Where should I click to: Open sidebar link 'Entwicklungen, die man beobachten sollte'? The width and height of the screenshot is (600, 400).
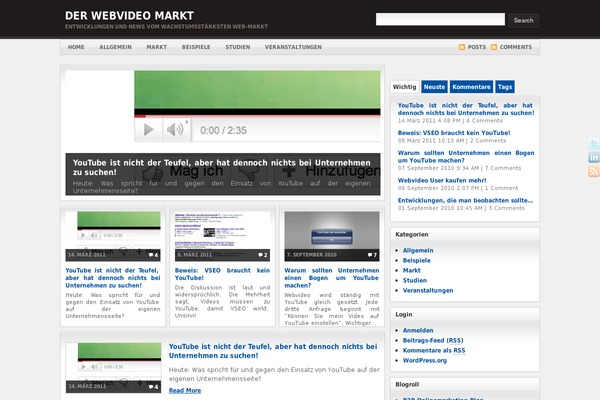(465, 200)
